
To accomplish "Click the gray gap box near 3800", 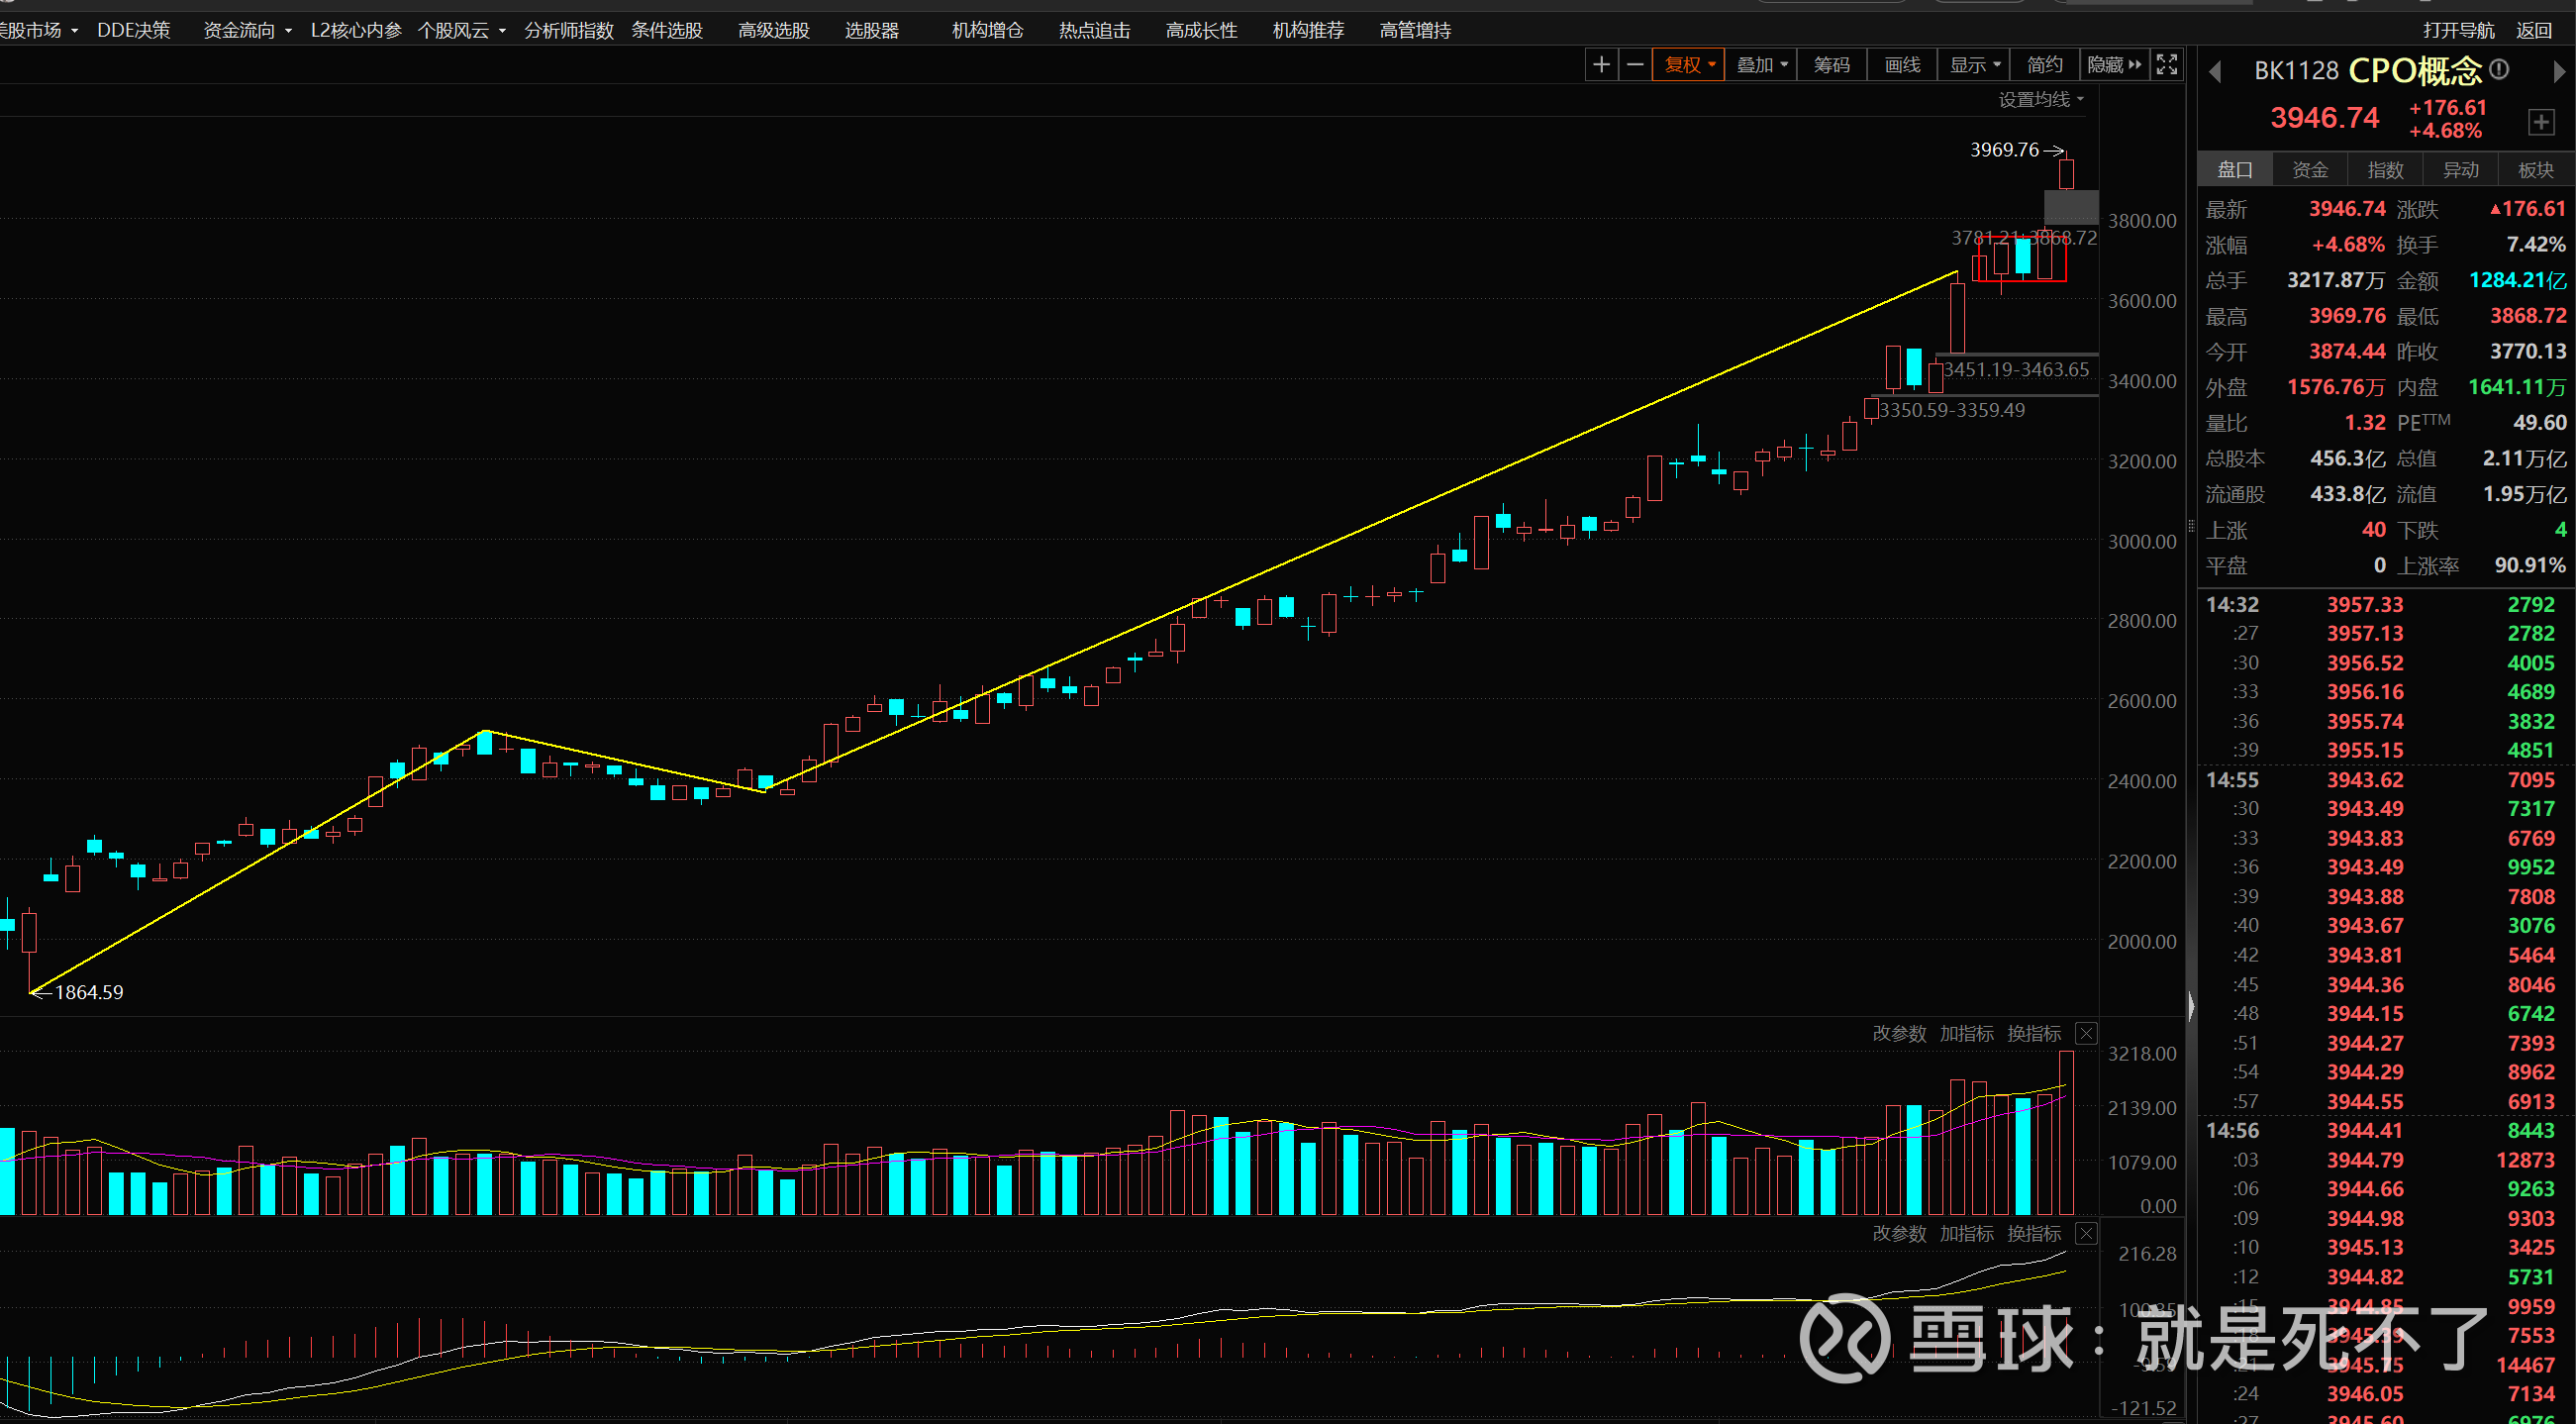I will tap(2071, 207).
